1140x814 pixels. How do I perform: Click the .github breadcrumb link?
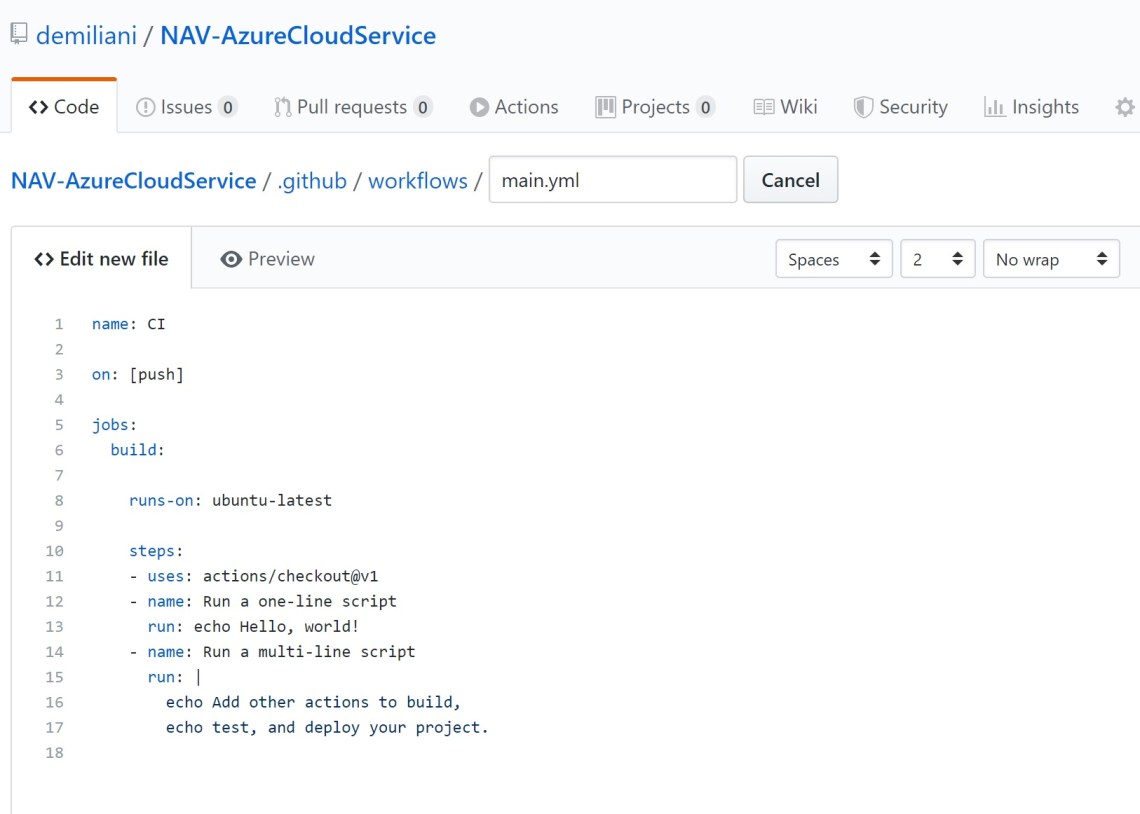[x=313, y=180]
